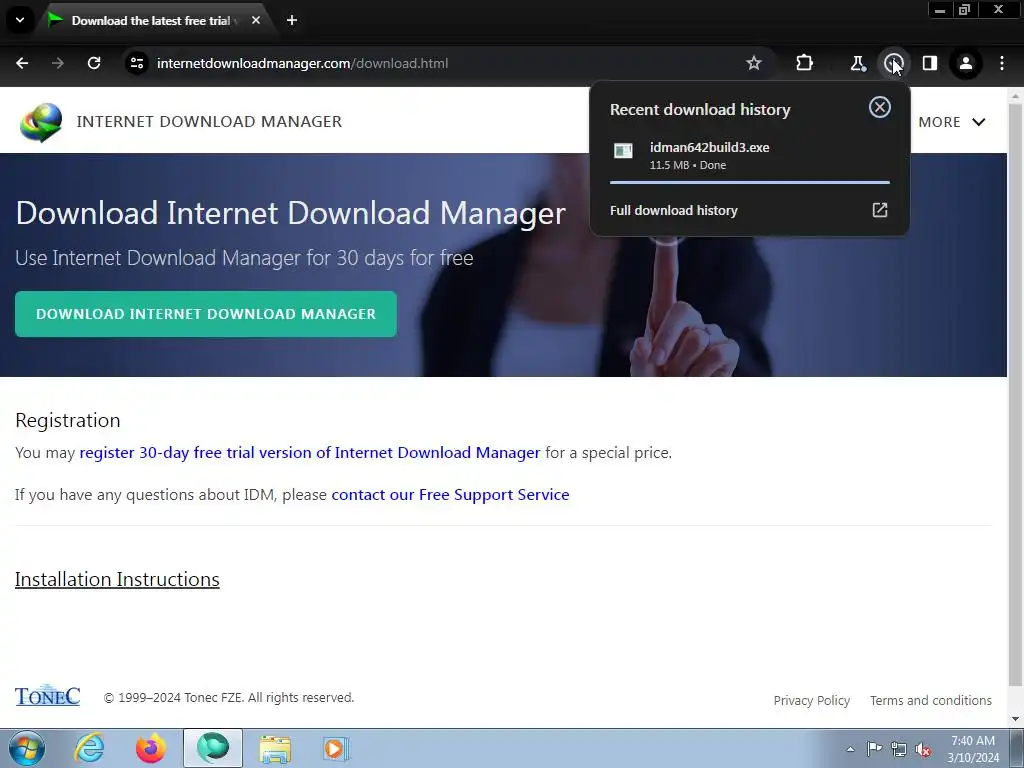This screenshot has width=1024, height=768.
Task: Open Chrome Labs flask icon
Action: 857,63
